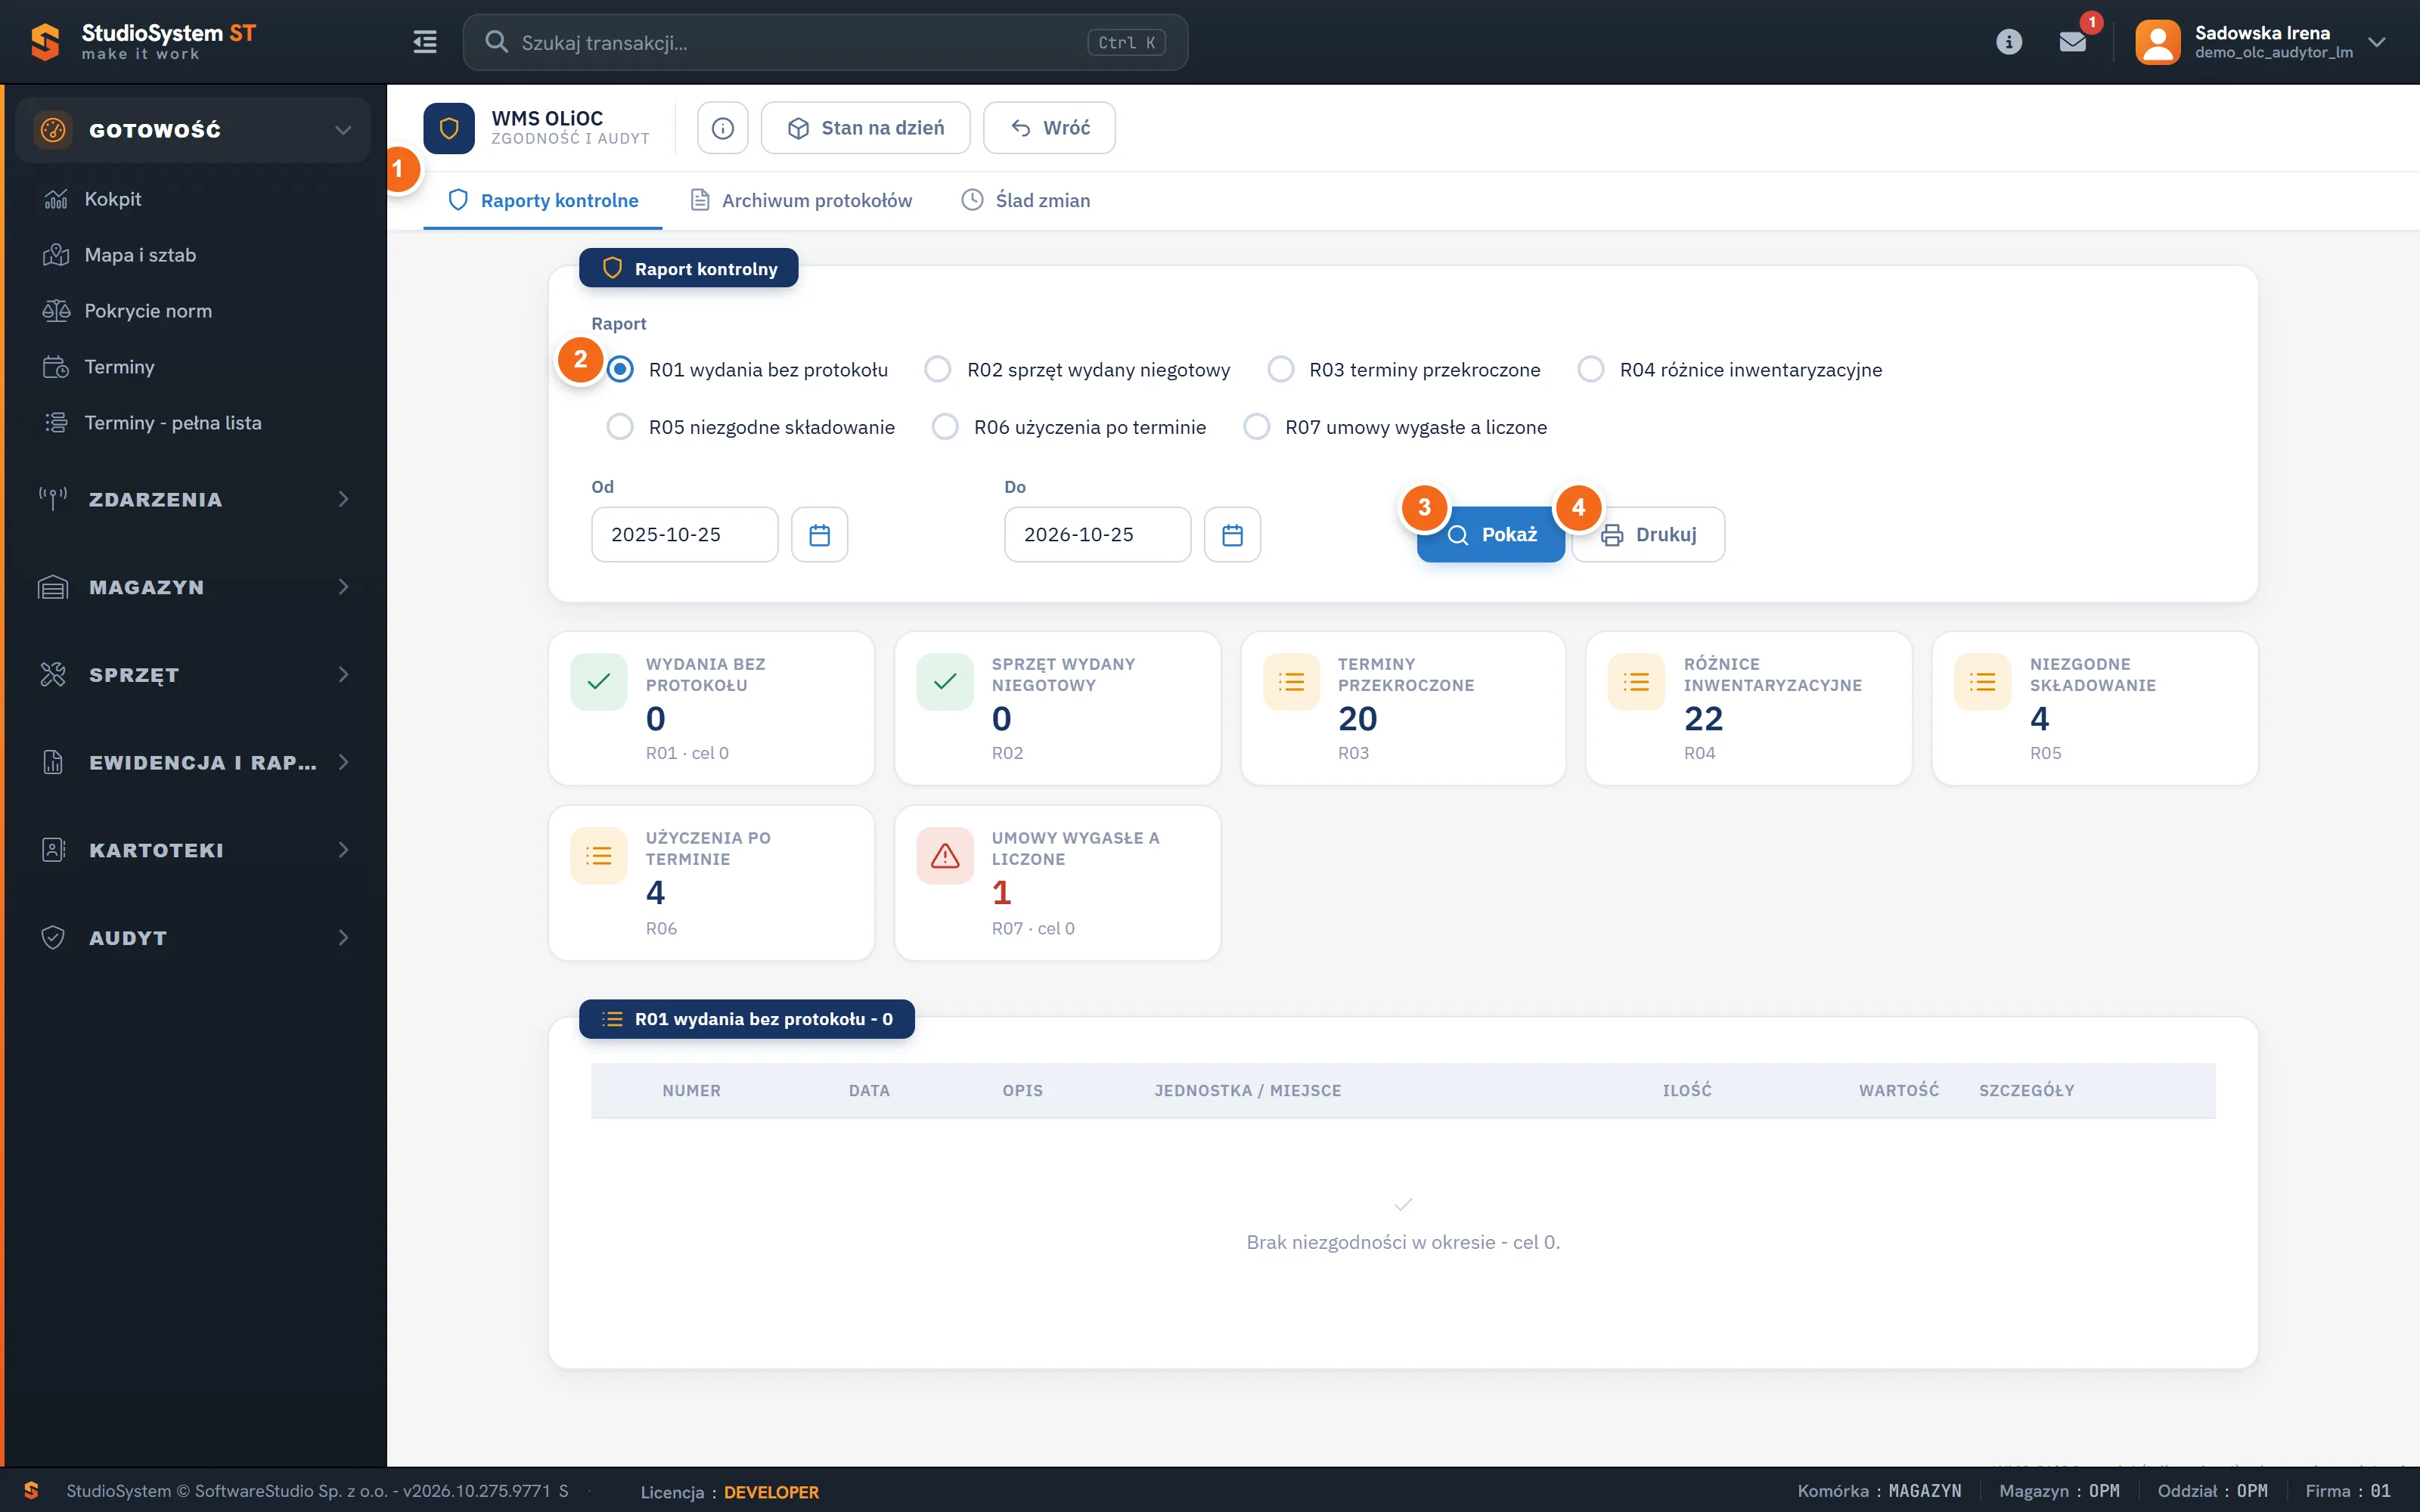Select R02 sprzęt wydany niegotowy radio
This screenshot has width=2420, height=1512.
point(937,370)
